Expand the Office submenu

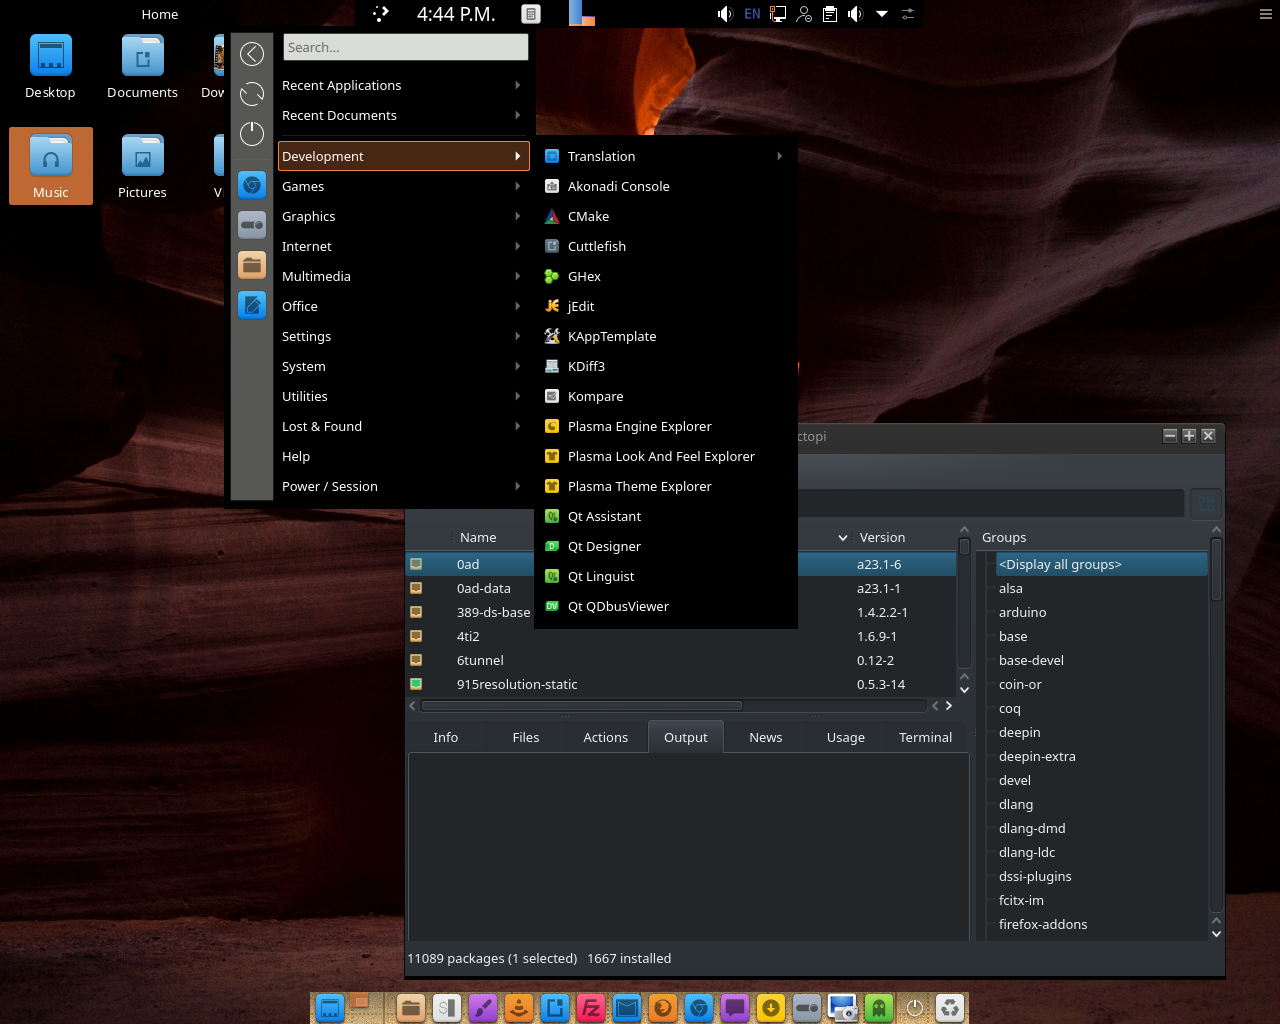click(404, 306)
